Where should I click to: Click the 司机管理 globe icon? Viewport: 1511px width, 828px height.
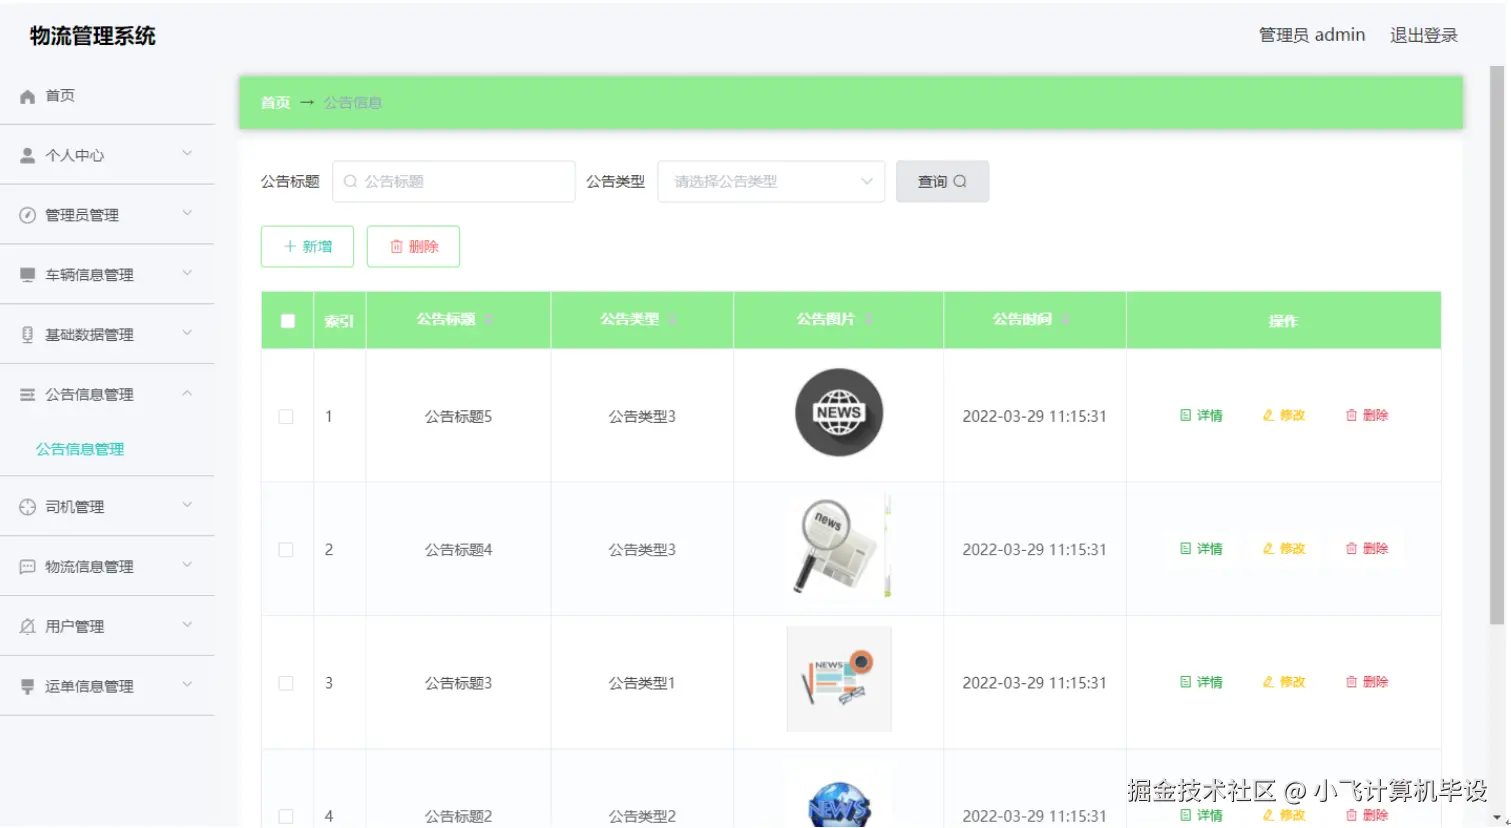27,506
